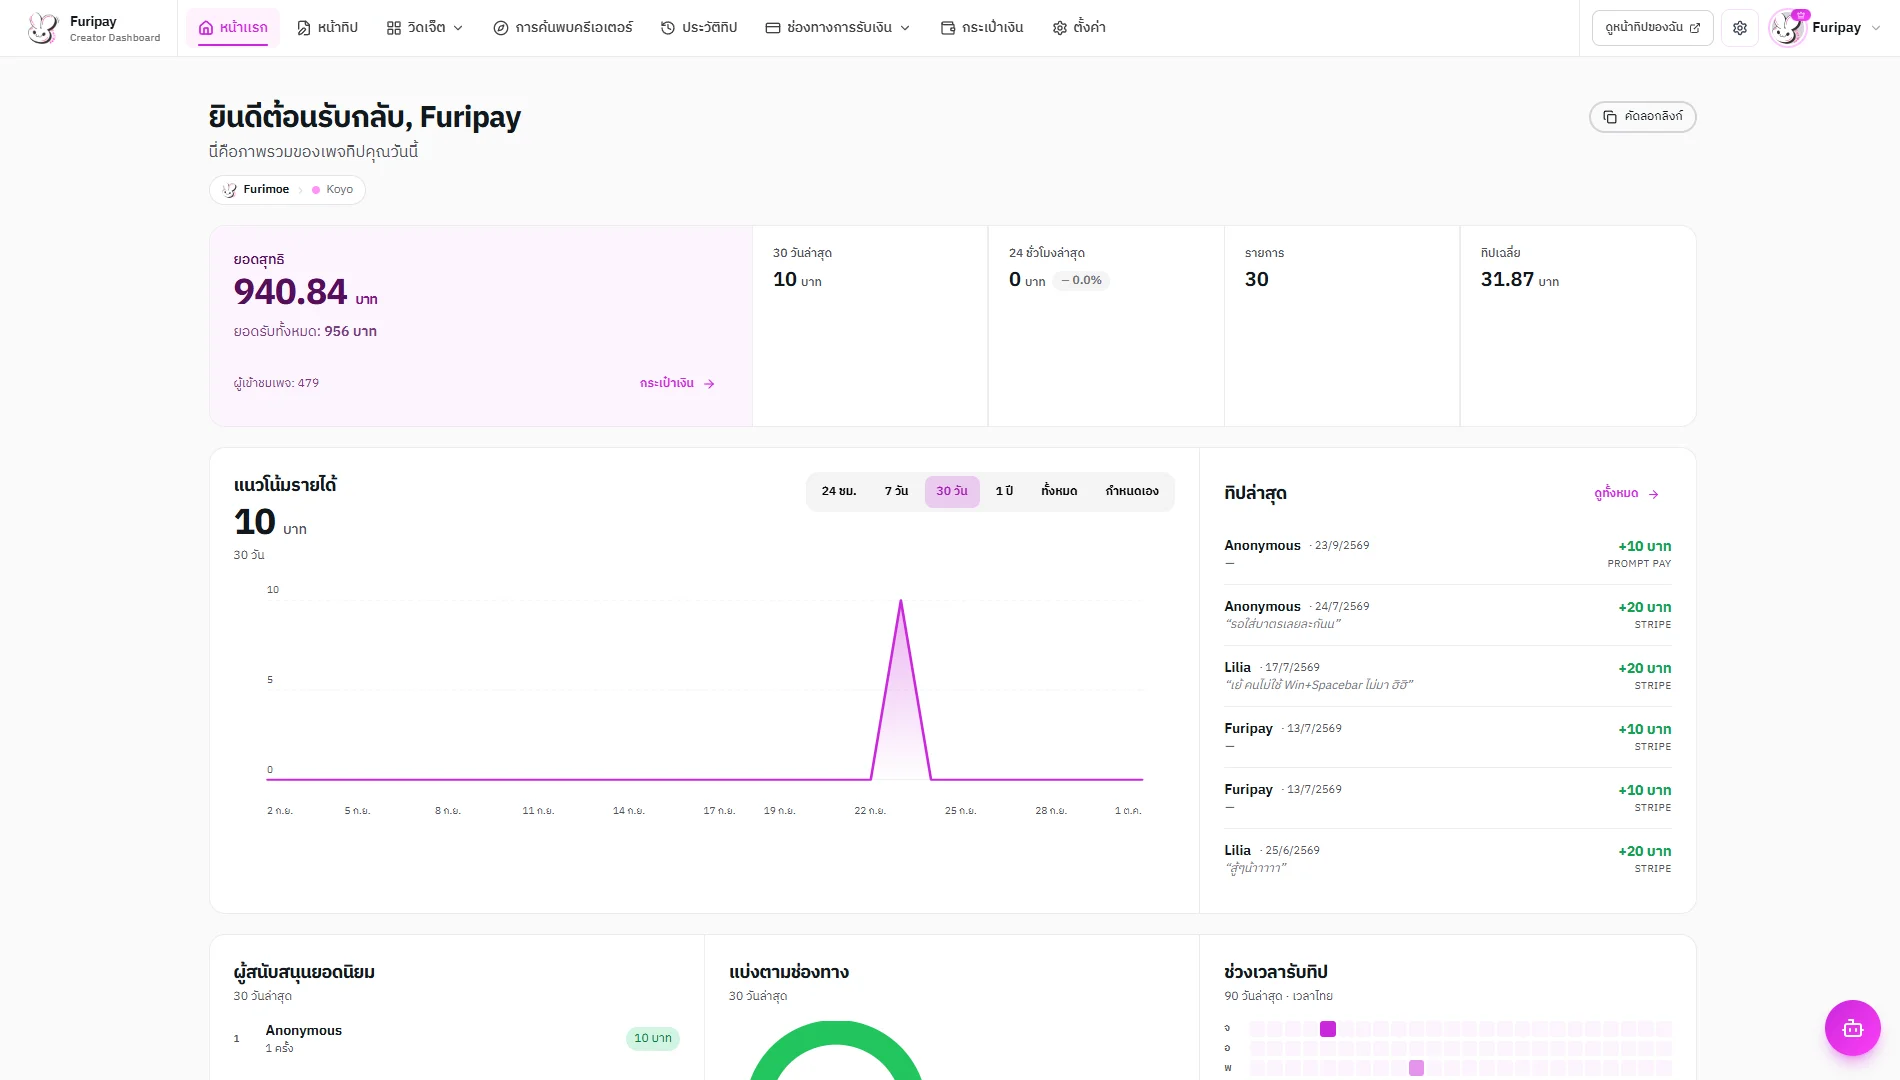Click the compass icon for creator discovery
The width and height of the screenshot is (1900, 1080).
[501, 28]
